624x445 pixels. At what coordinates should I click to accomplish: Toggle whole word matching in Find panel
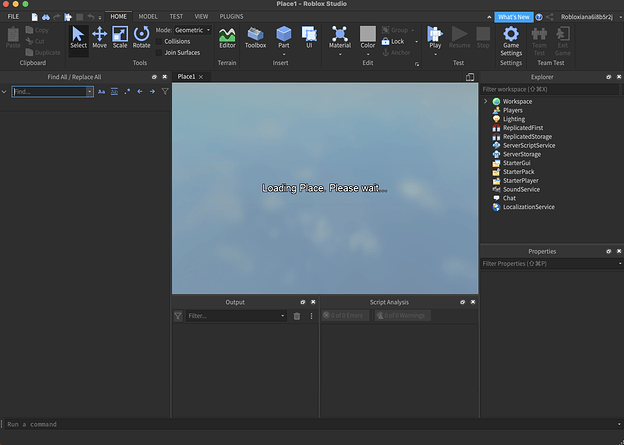tap(114, 91)
